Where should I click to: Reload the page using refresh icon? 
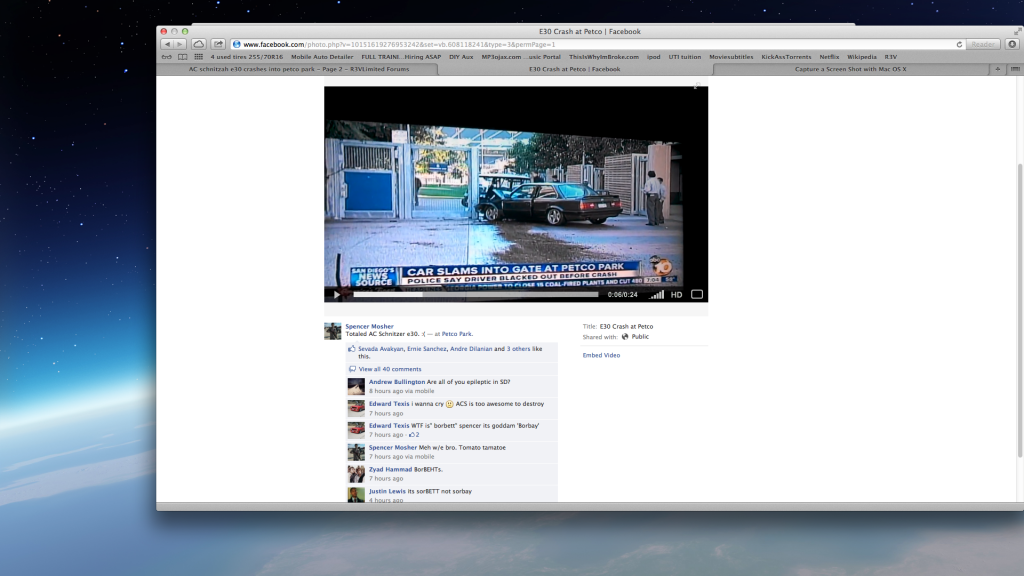(959, 44)
